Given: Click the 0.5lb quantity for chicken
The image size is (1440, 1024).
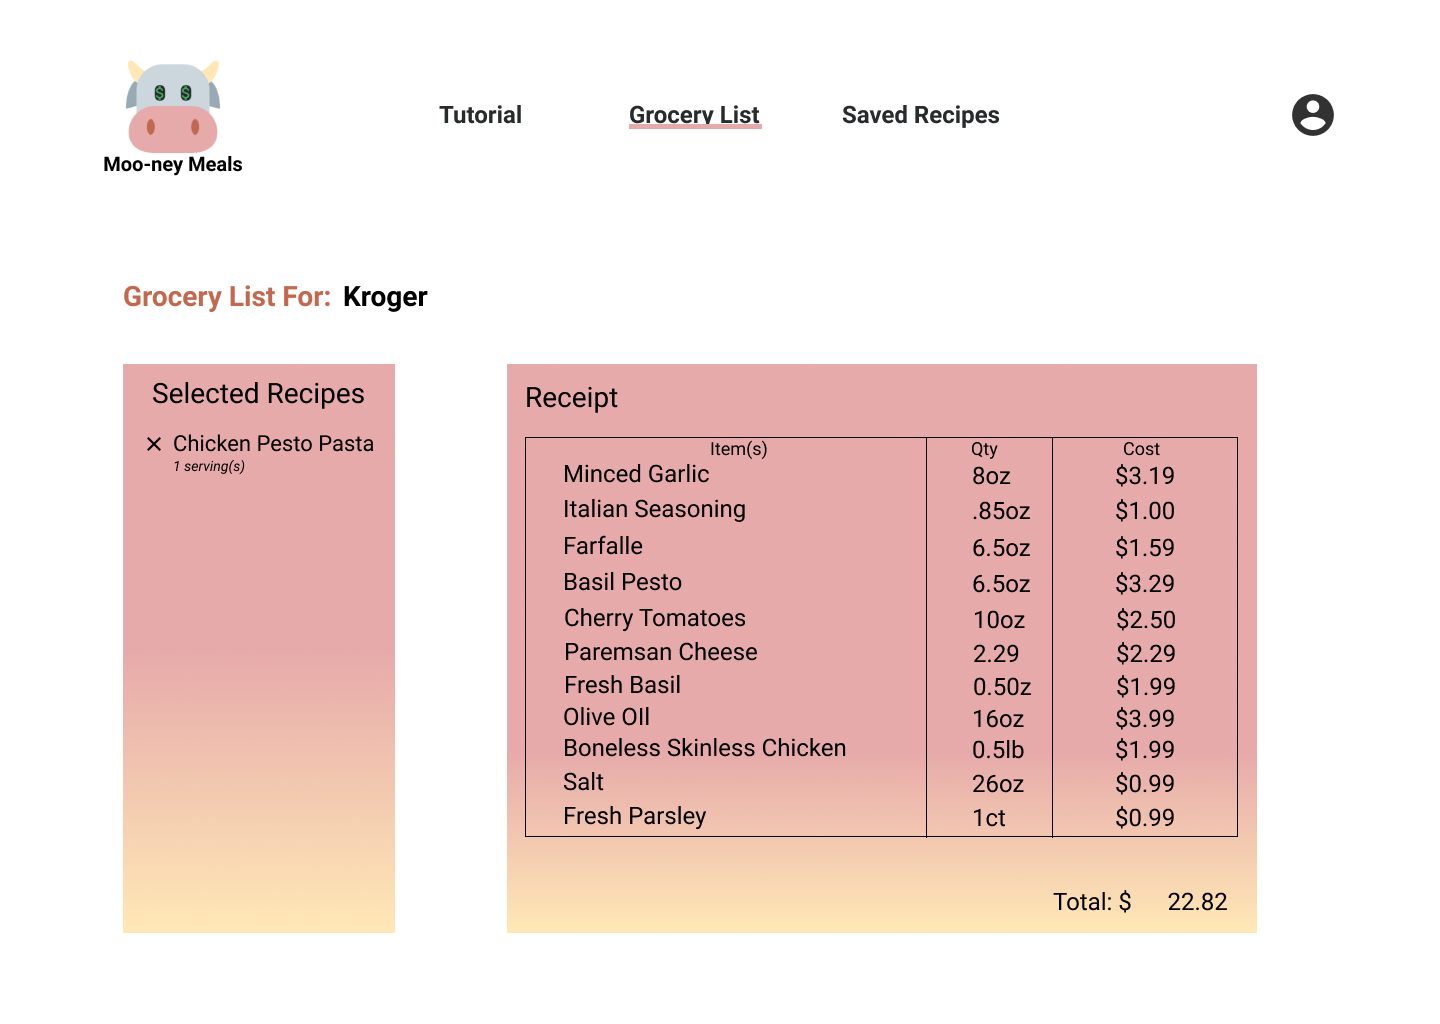Looking at the screenshot, I should 998,750.
